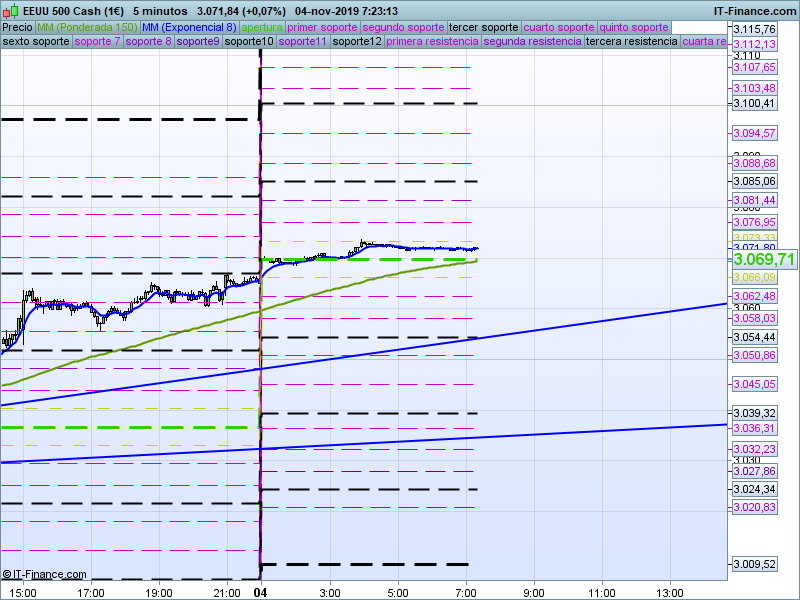
Task: Select the MM (Exponencial 8) label
Action: click(x=189, y=27)
